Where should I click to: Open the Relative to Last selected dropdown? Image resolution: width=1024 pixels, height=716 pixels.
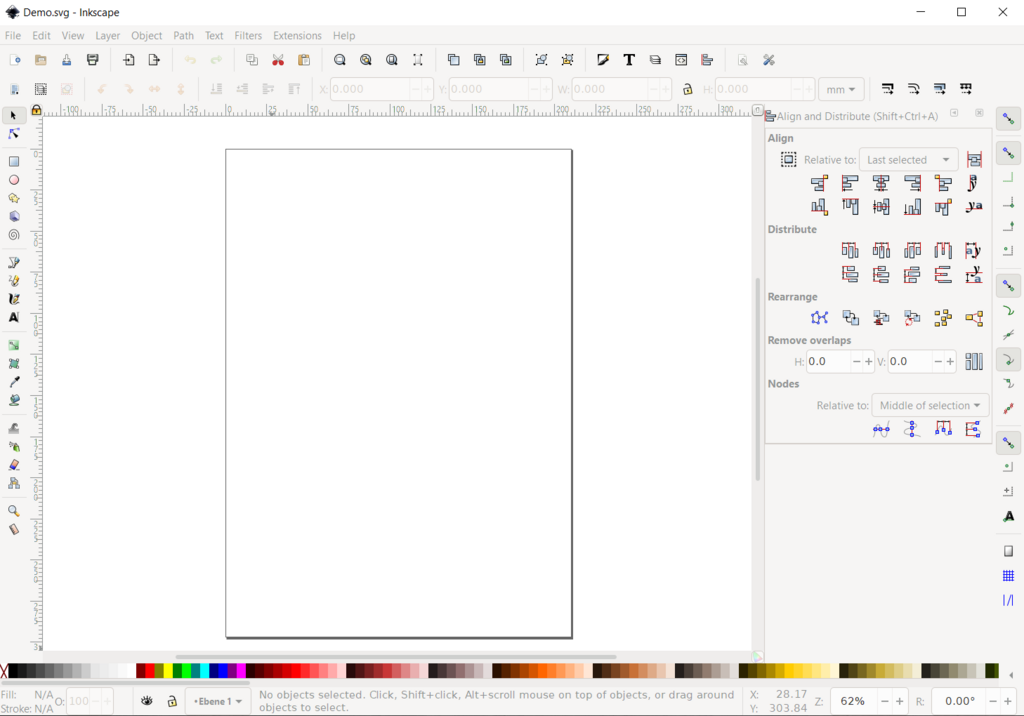coord(908,160)
